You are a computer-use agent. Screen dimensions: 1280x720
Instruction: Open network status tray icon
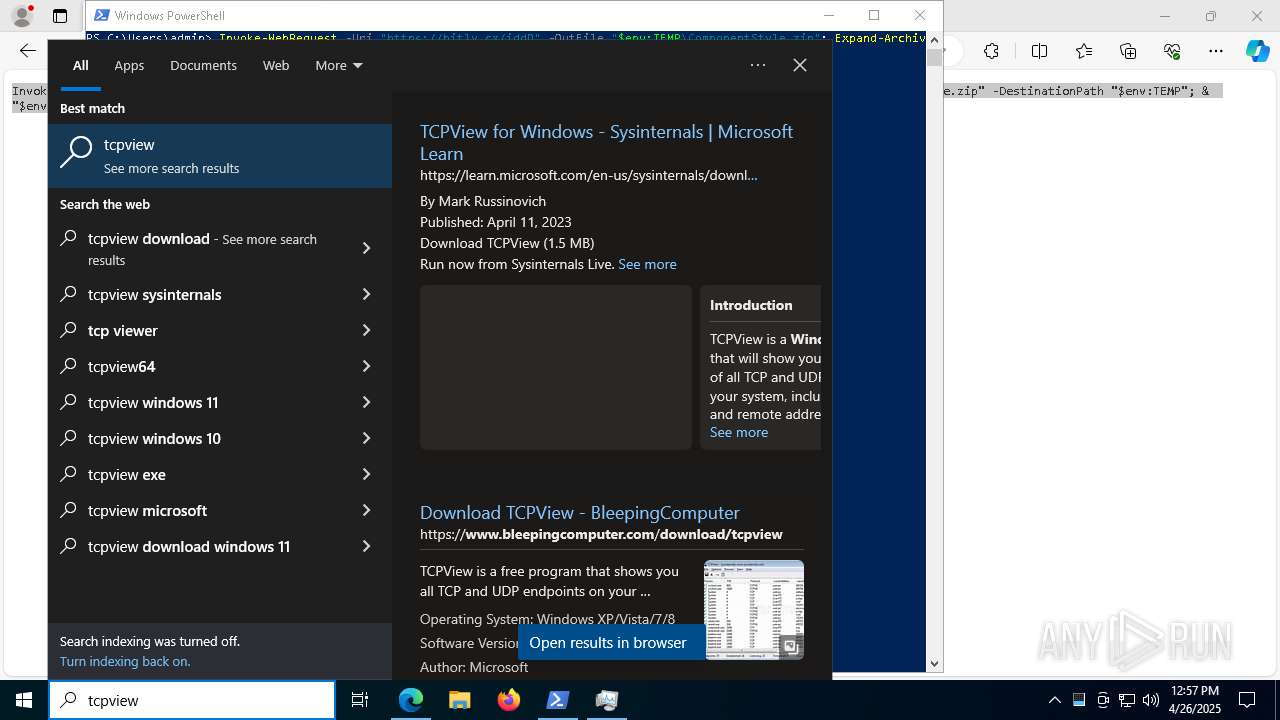tap(1127, 700)
